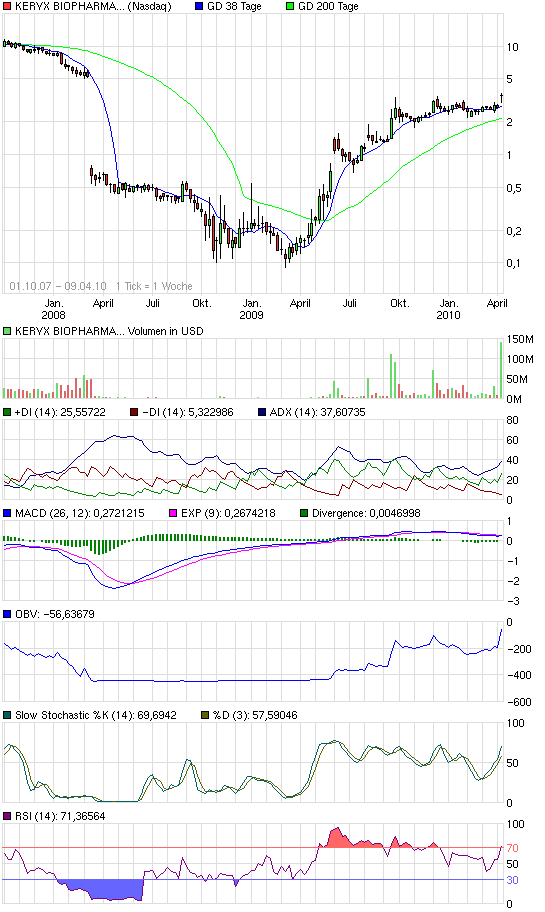Click the ADX (14): 37,60735 label
The height and width of the screenshot is (912, 545).
(317, 412)
